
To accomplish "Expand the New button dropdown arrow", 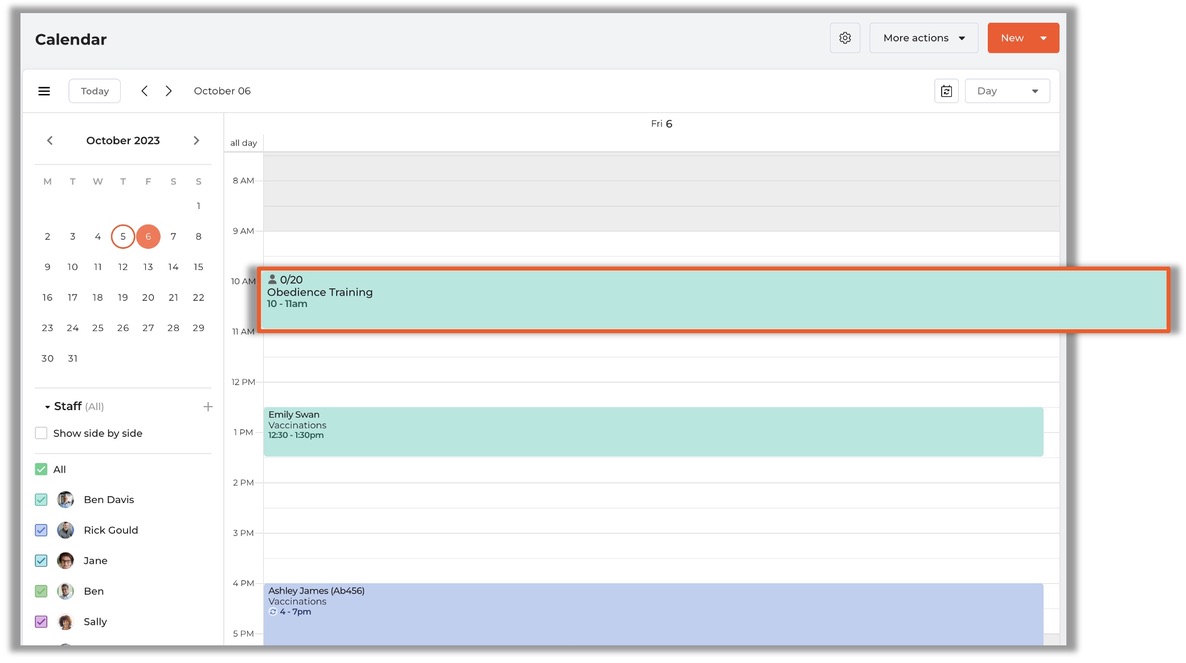I will click(x=1044, y=38).
